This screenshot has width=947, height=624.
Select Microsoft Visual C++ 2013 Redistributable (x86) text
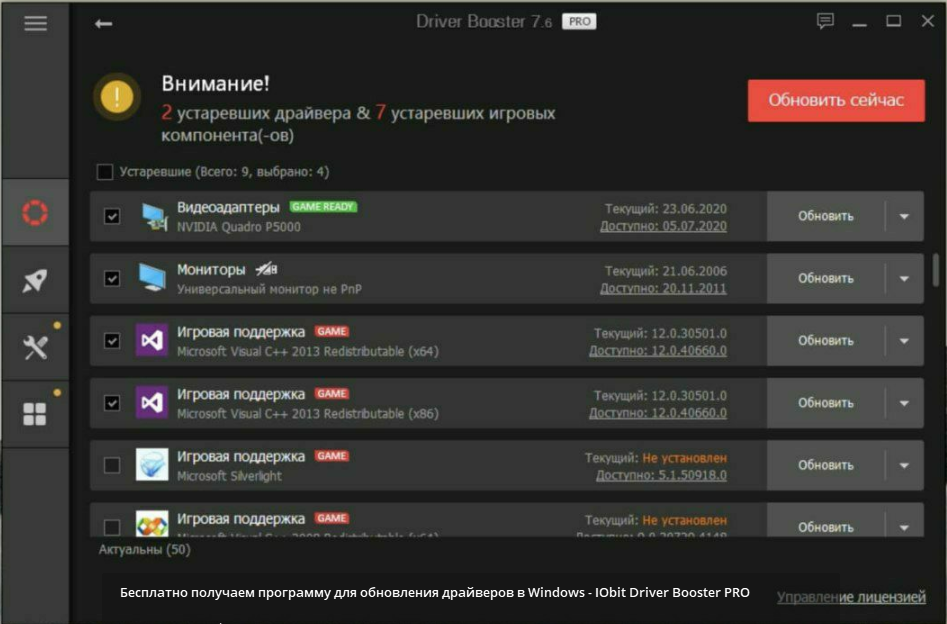click(x=308, y=414)
